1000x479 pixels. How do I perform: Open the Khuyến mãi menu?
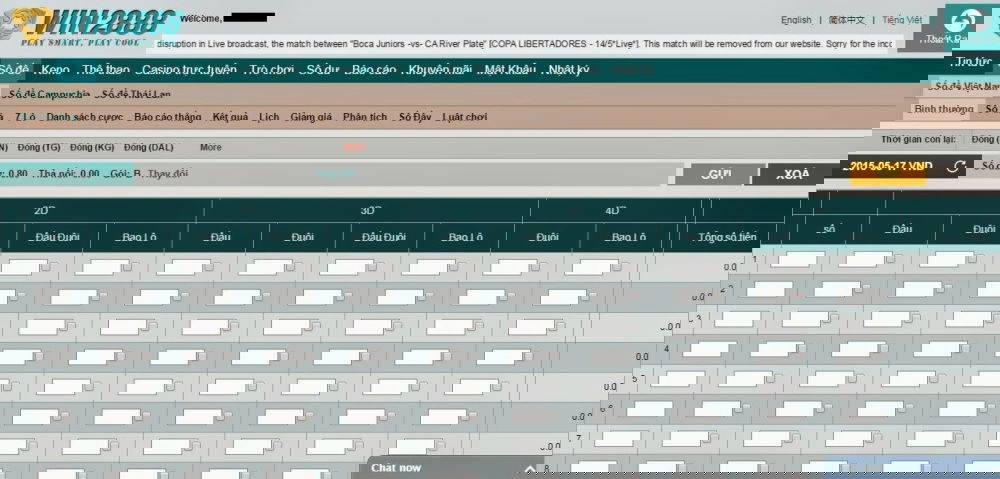(439, 70)
